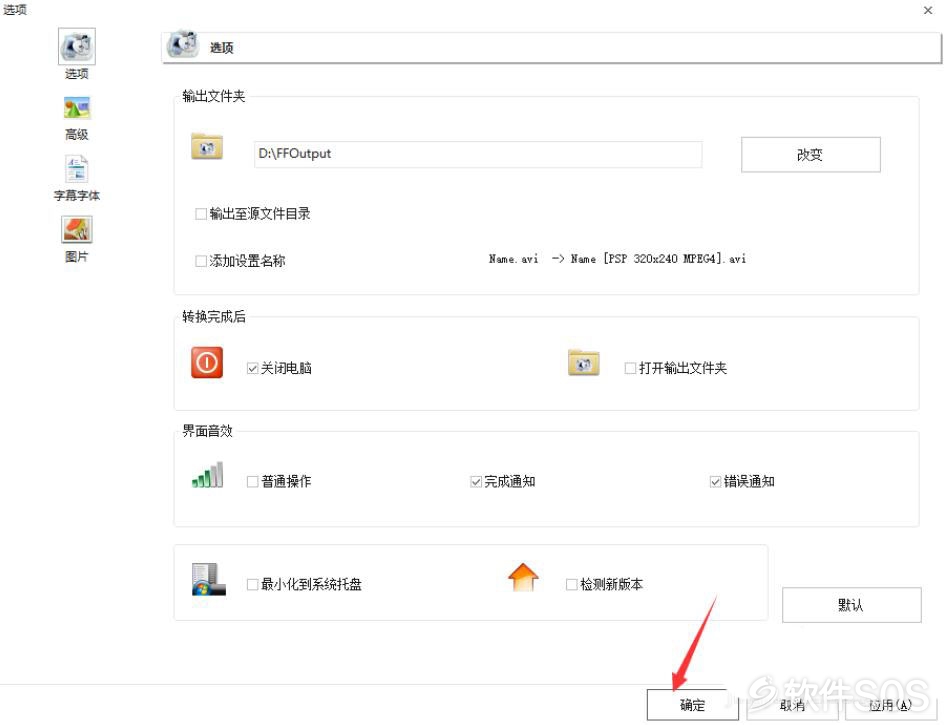Click 改变 button to change output folder
944x725 pixels.
(x=810, y=155)
